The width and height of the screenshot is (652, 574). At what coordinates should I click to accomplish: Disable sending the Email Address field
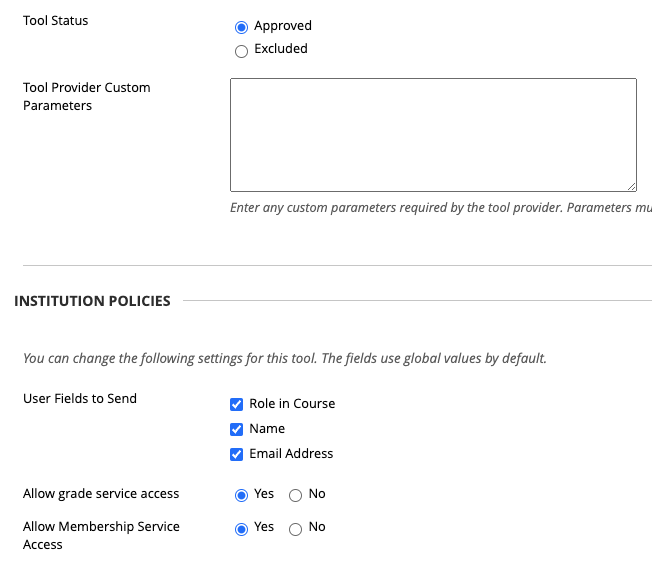pyautogui.click(x=237, y=454)
